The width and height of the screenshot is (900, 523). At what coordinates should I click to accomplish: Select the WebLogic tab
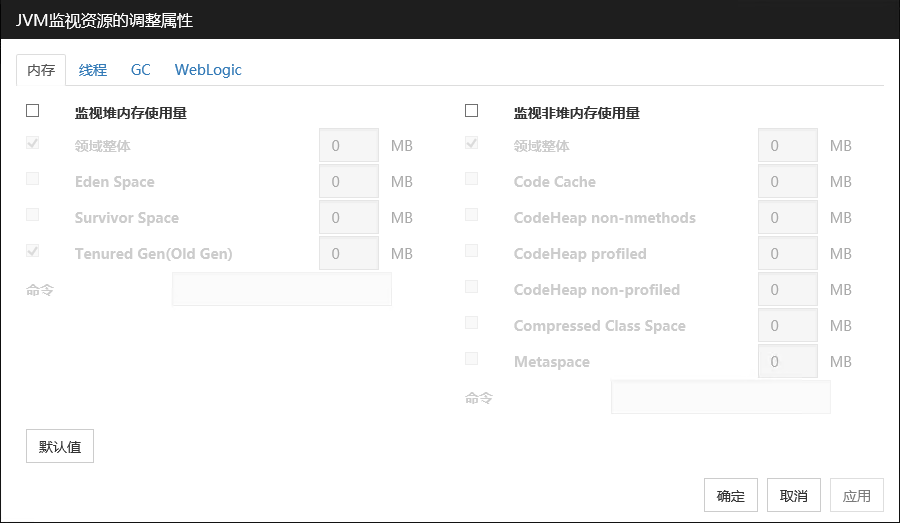pyautogui.click(x=208, y=70)
